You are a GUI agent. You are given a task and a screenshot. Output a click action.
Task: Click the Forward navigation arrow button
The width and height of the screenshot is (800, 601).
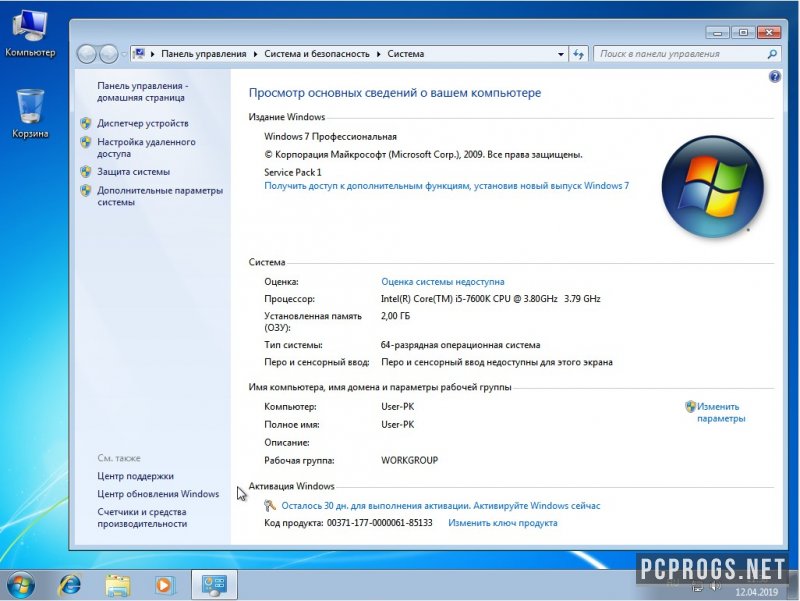(108, 54)
